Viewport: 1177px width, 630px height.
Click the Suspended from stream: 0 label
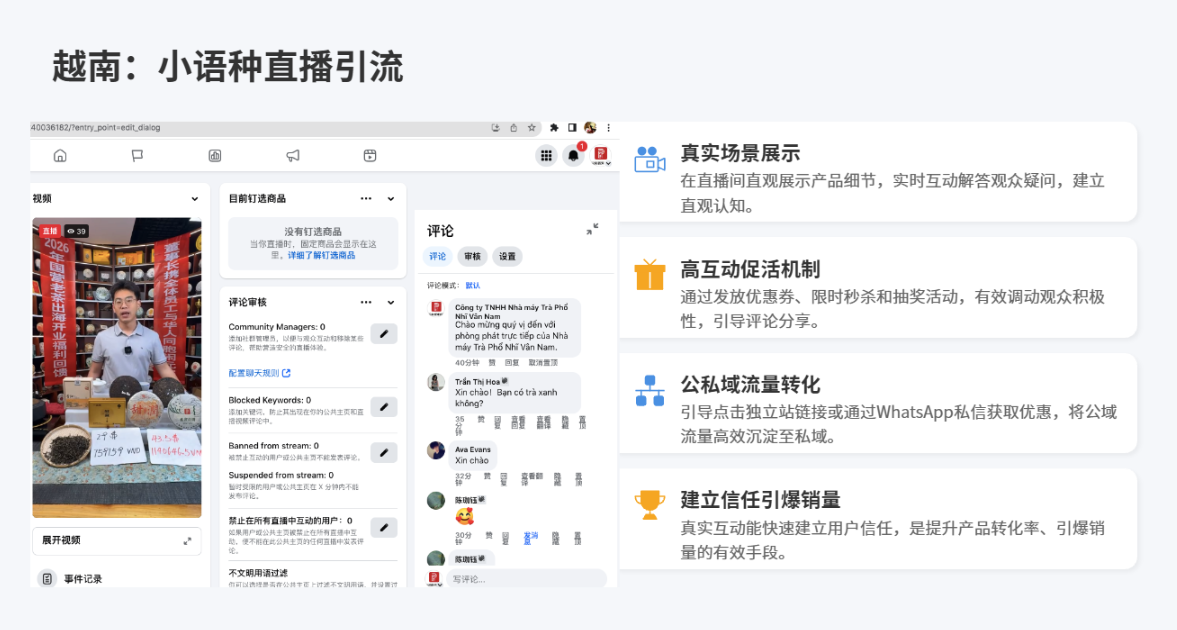pos(281,475)
